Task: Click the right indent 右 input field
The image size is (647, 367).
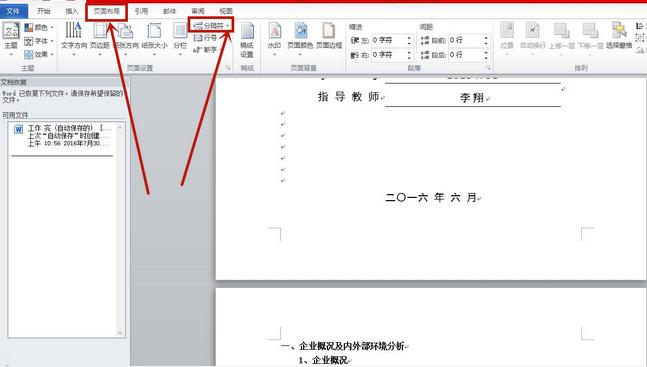Action: tap(388, 54)
